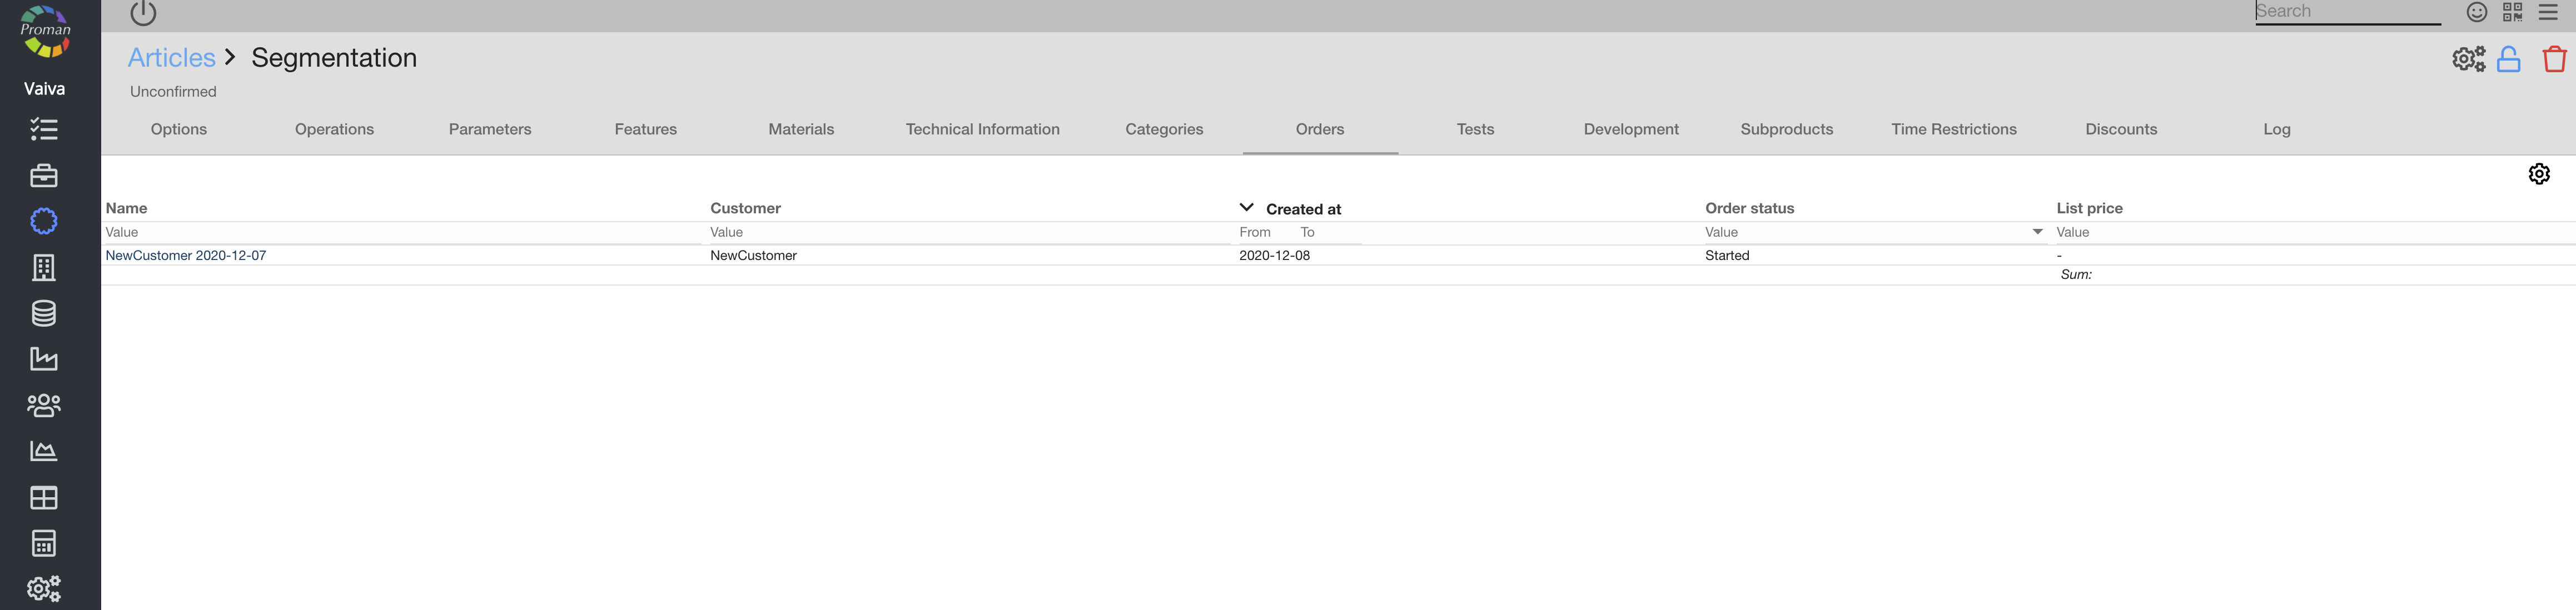Click the blue unlock padlock icon
Viewport: 2576px width, 610px height.
coord(2508,60)
